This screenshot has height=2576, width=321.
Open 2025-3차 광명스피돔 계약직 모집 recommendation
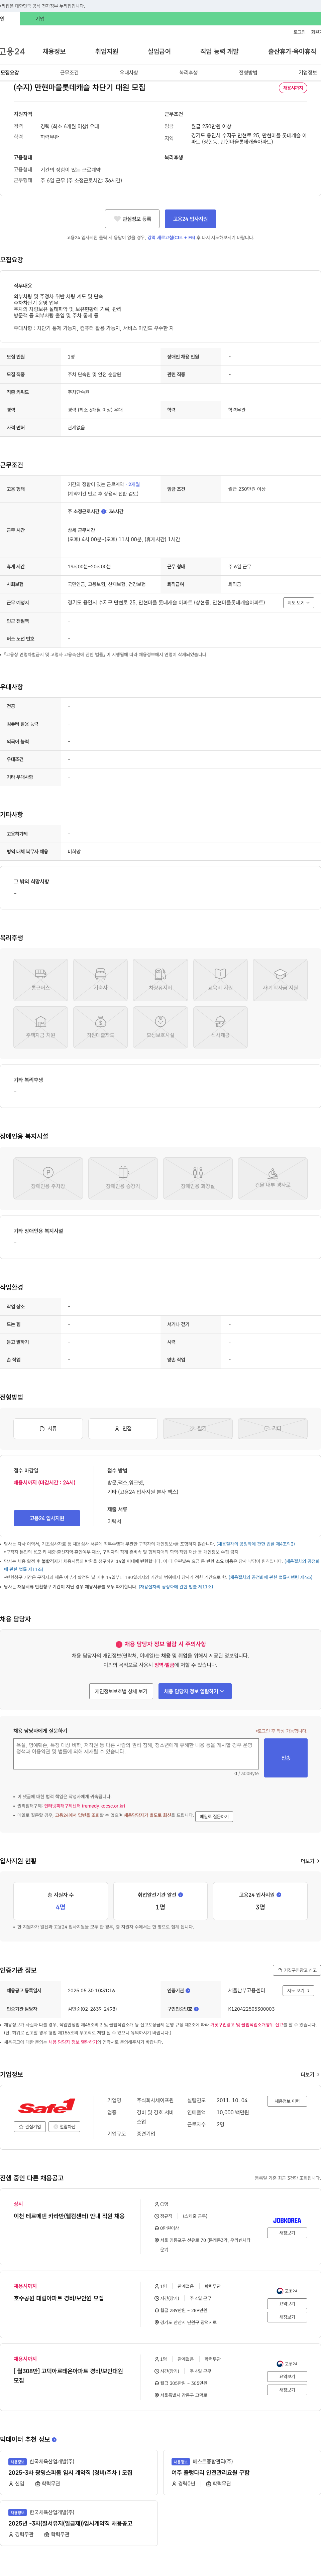(x=70, y=2473)
